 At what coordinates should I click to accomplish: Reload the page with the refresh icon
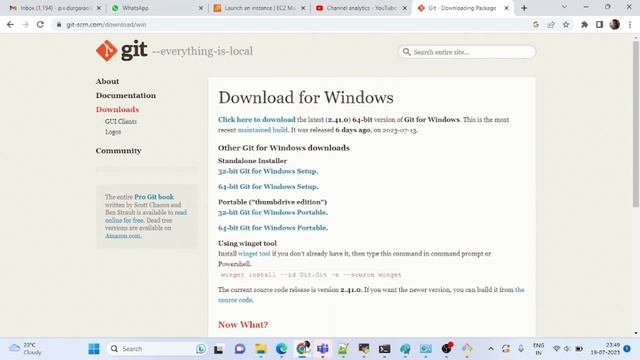pos(40,24)
